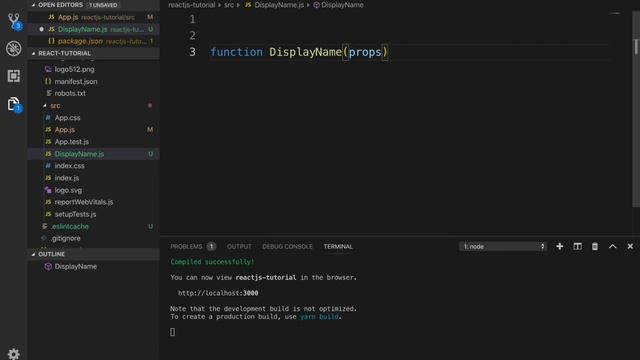Open http://localhost:3000 link in terminal

[x=218, y=293]
